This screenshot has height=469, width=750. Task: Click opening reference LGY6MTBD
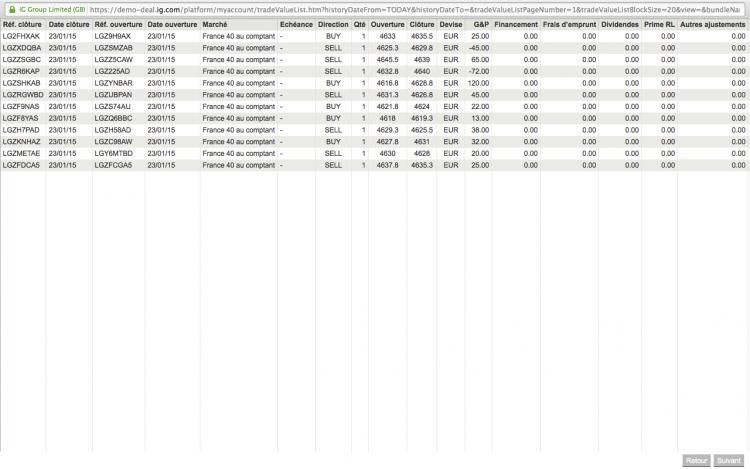point(113,153)
